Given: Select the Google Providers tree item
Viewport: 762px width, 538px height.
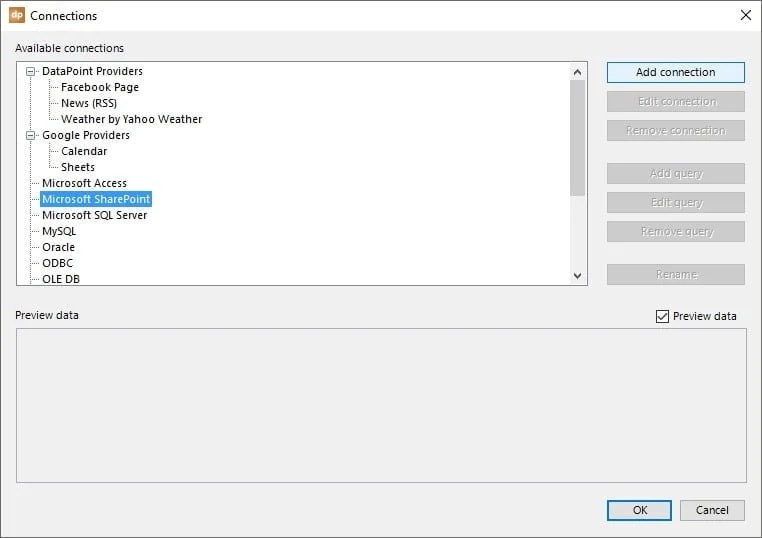Looking at the screenshot, I should [86, 135].
